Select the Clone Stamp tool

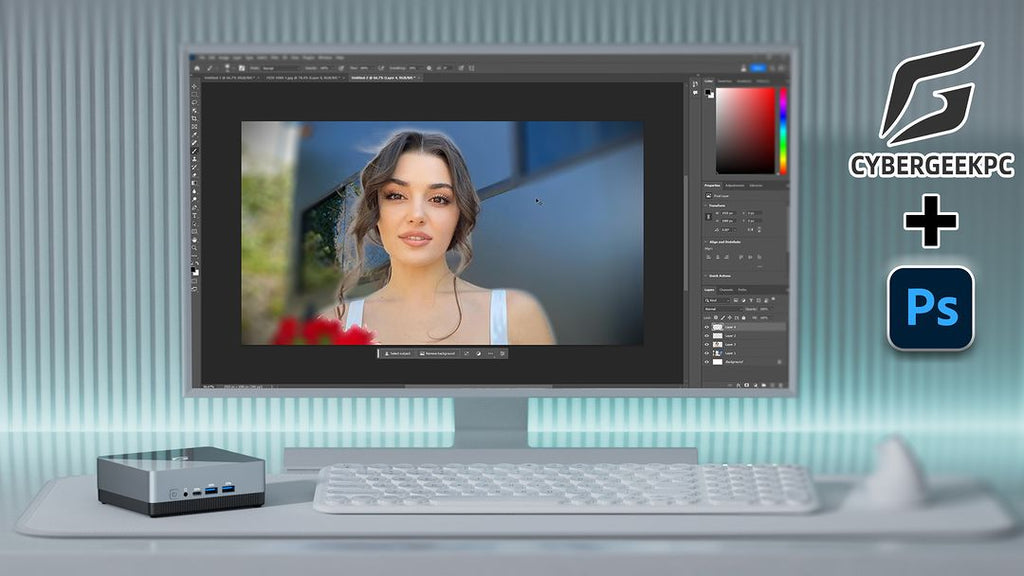pos(195,159)
